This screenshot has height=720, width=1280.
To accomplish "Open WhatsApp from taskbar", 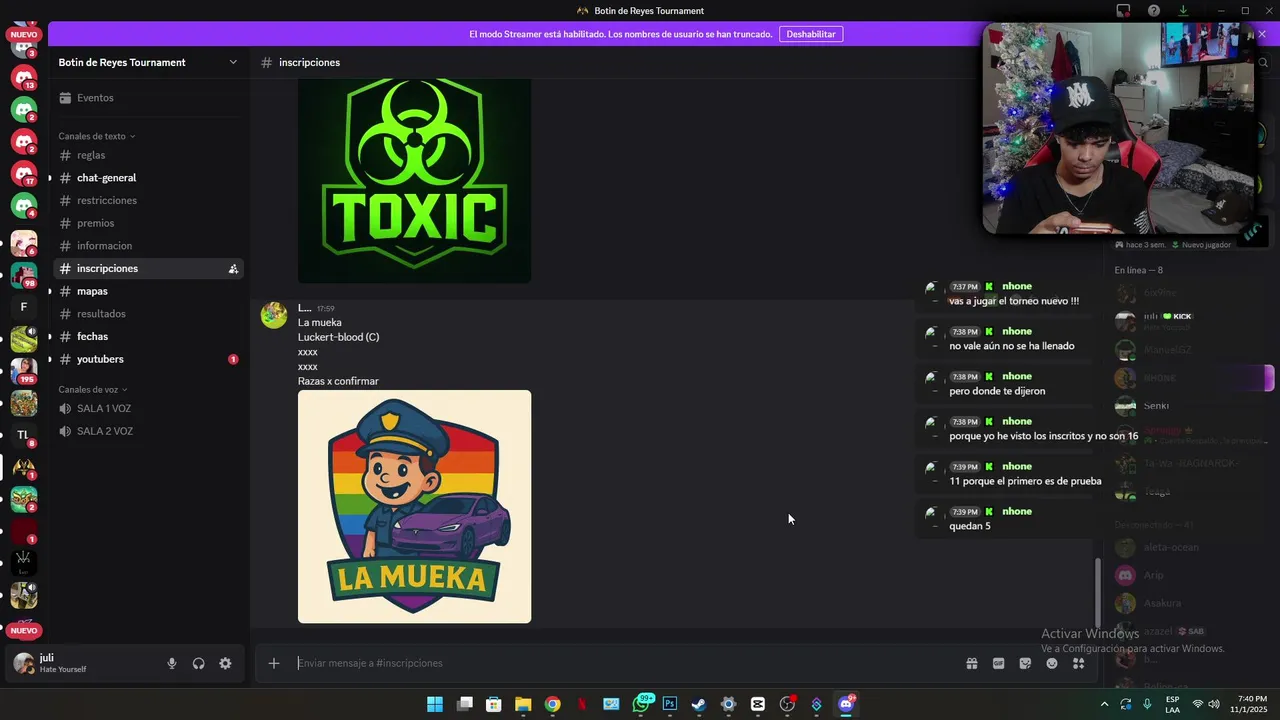I will pyautogui.click(x=641, y=704).
